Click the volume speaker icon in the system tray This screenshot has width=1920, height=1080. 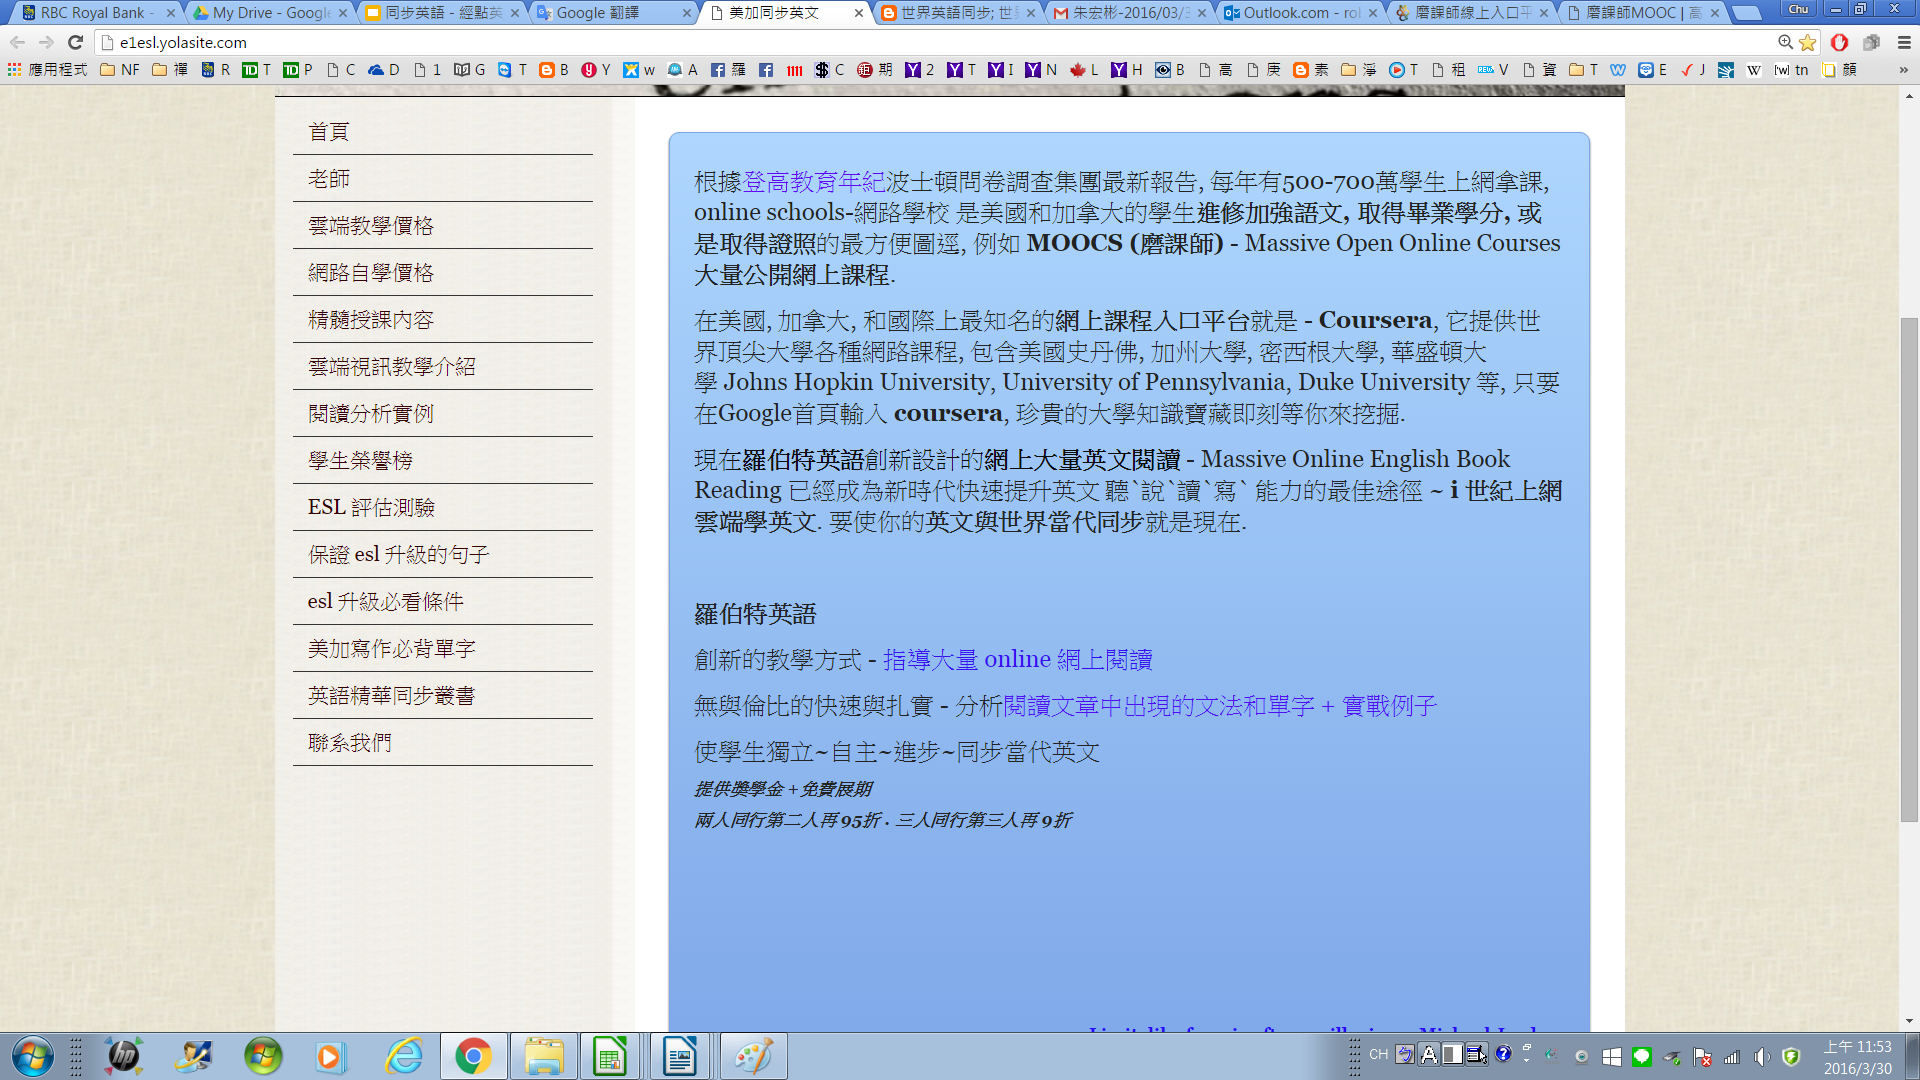click(x=1761, y=1056)
